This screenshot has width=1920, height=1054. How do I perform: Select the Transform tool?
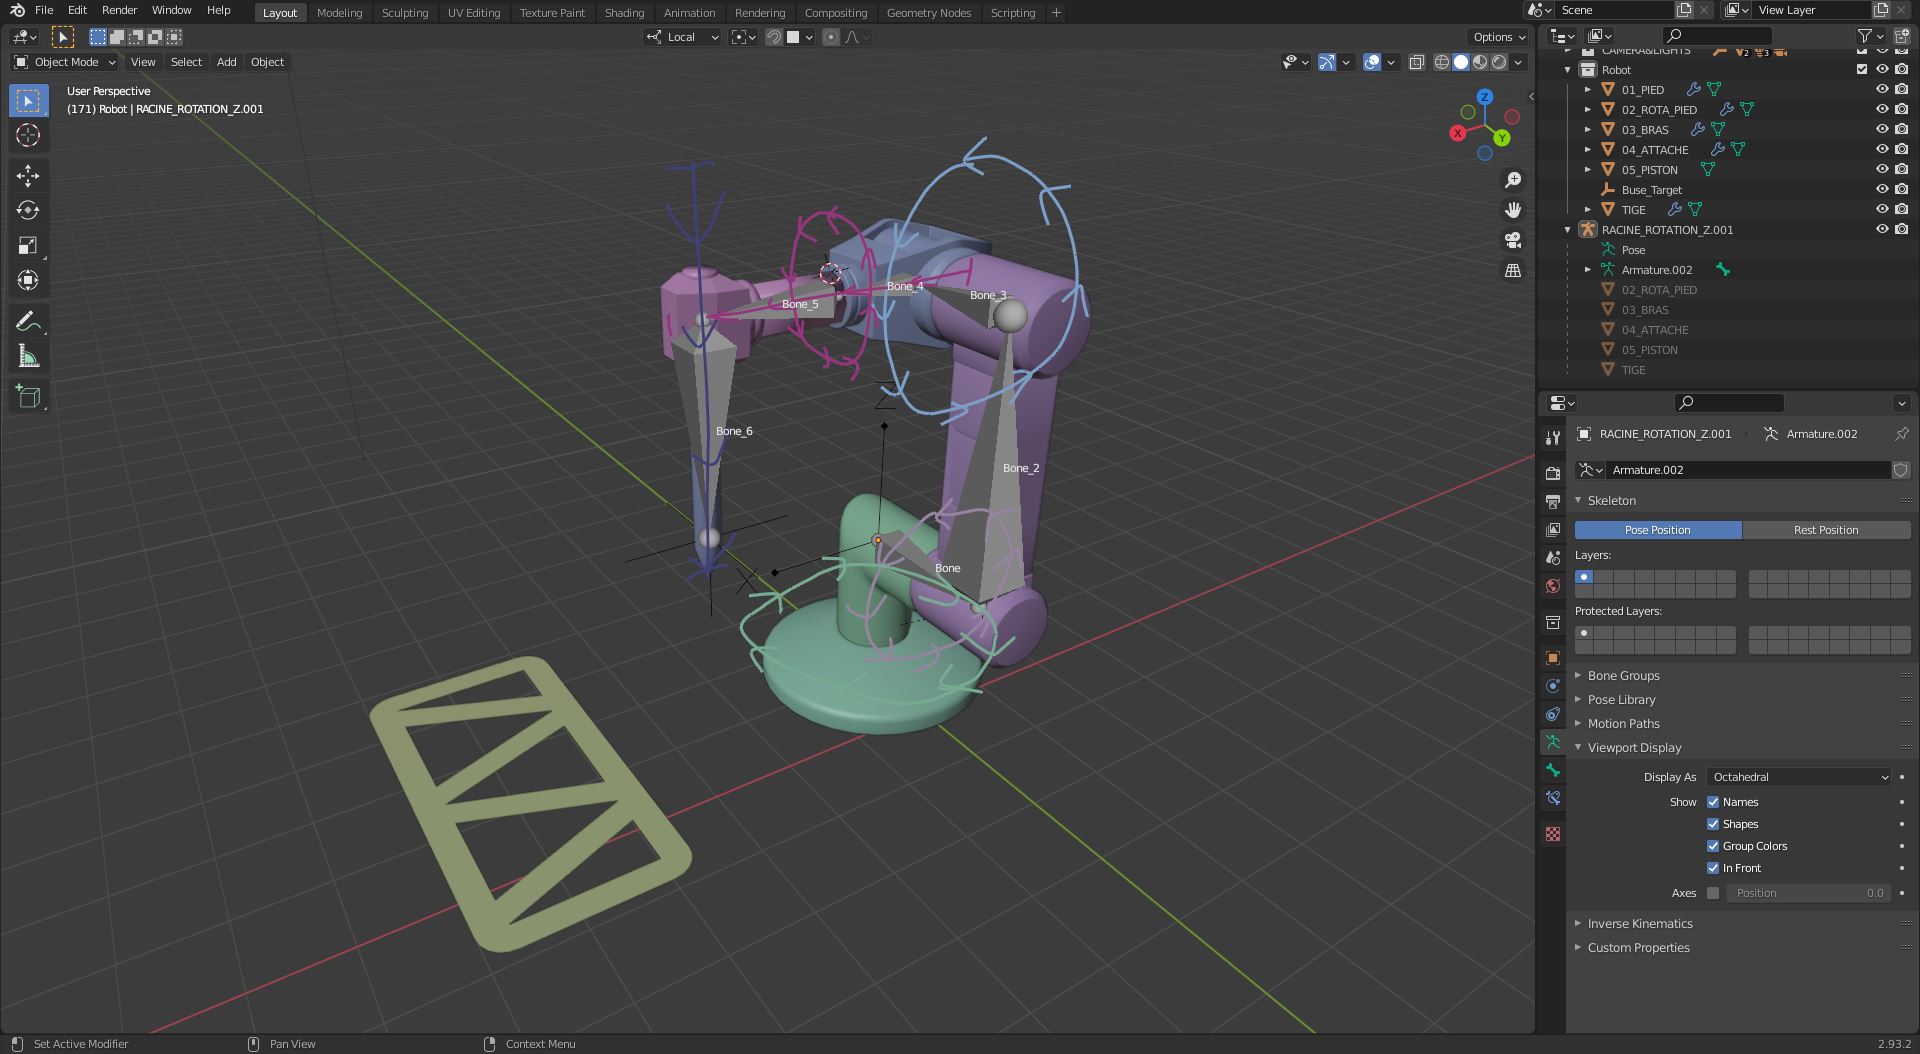28,281
